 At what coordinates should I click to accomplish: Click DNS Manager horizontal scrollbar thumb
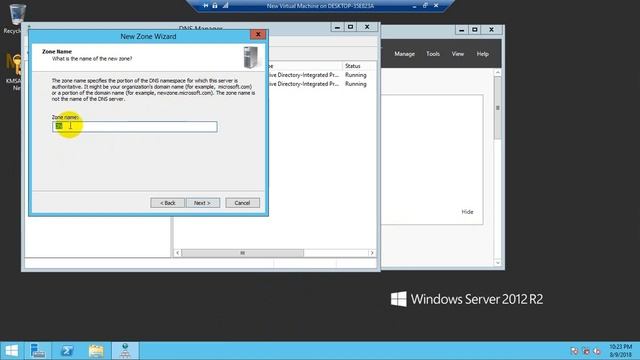[x=242, y=253]
